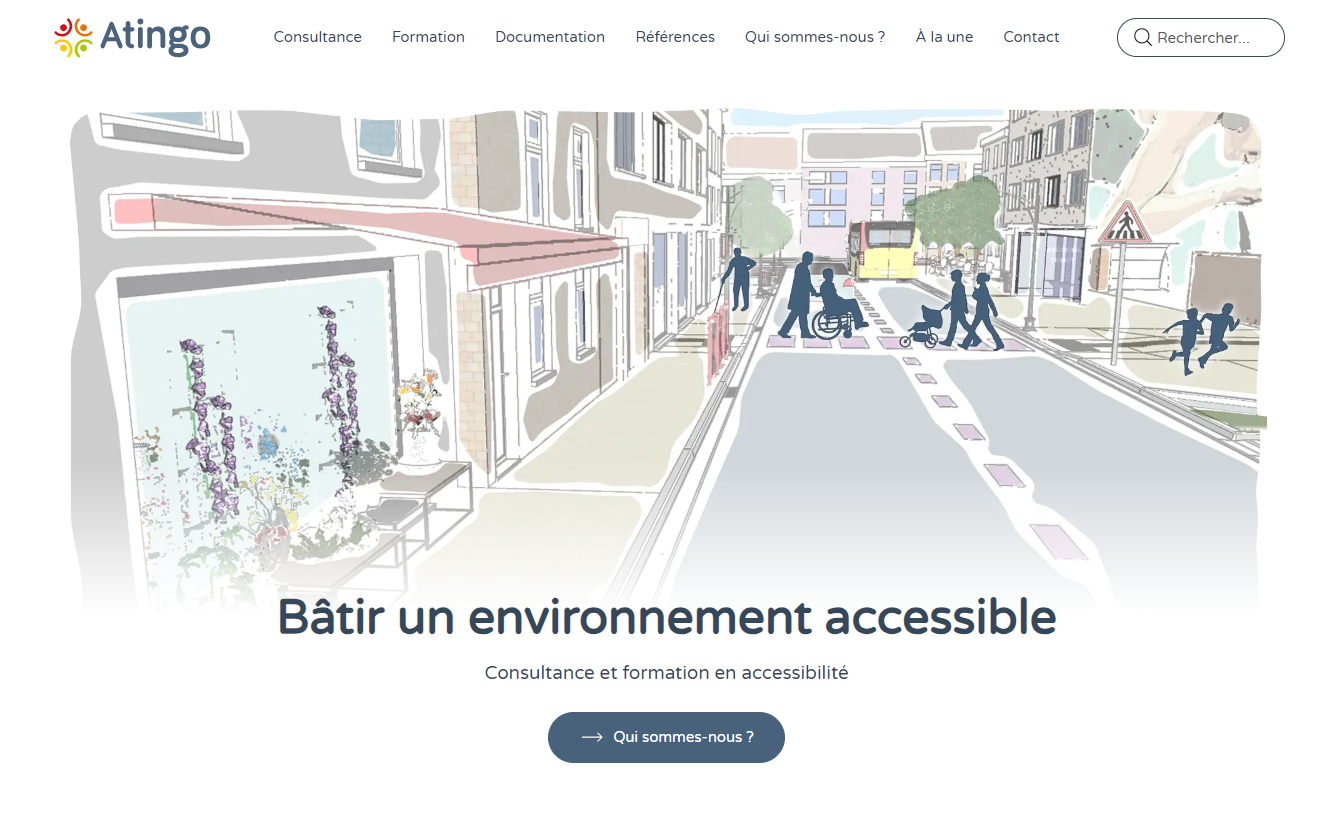Click the magnifying glass search icon
The image size is (1335, 820).
tap(1142, 38)
